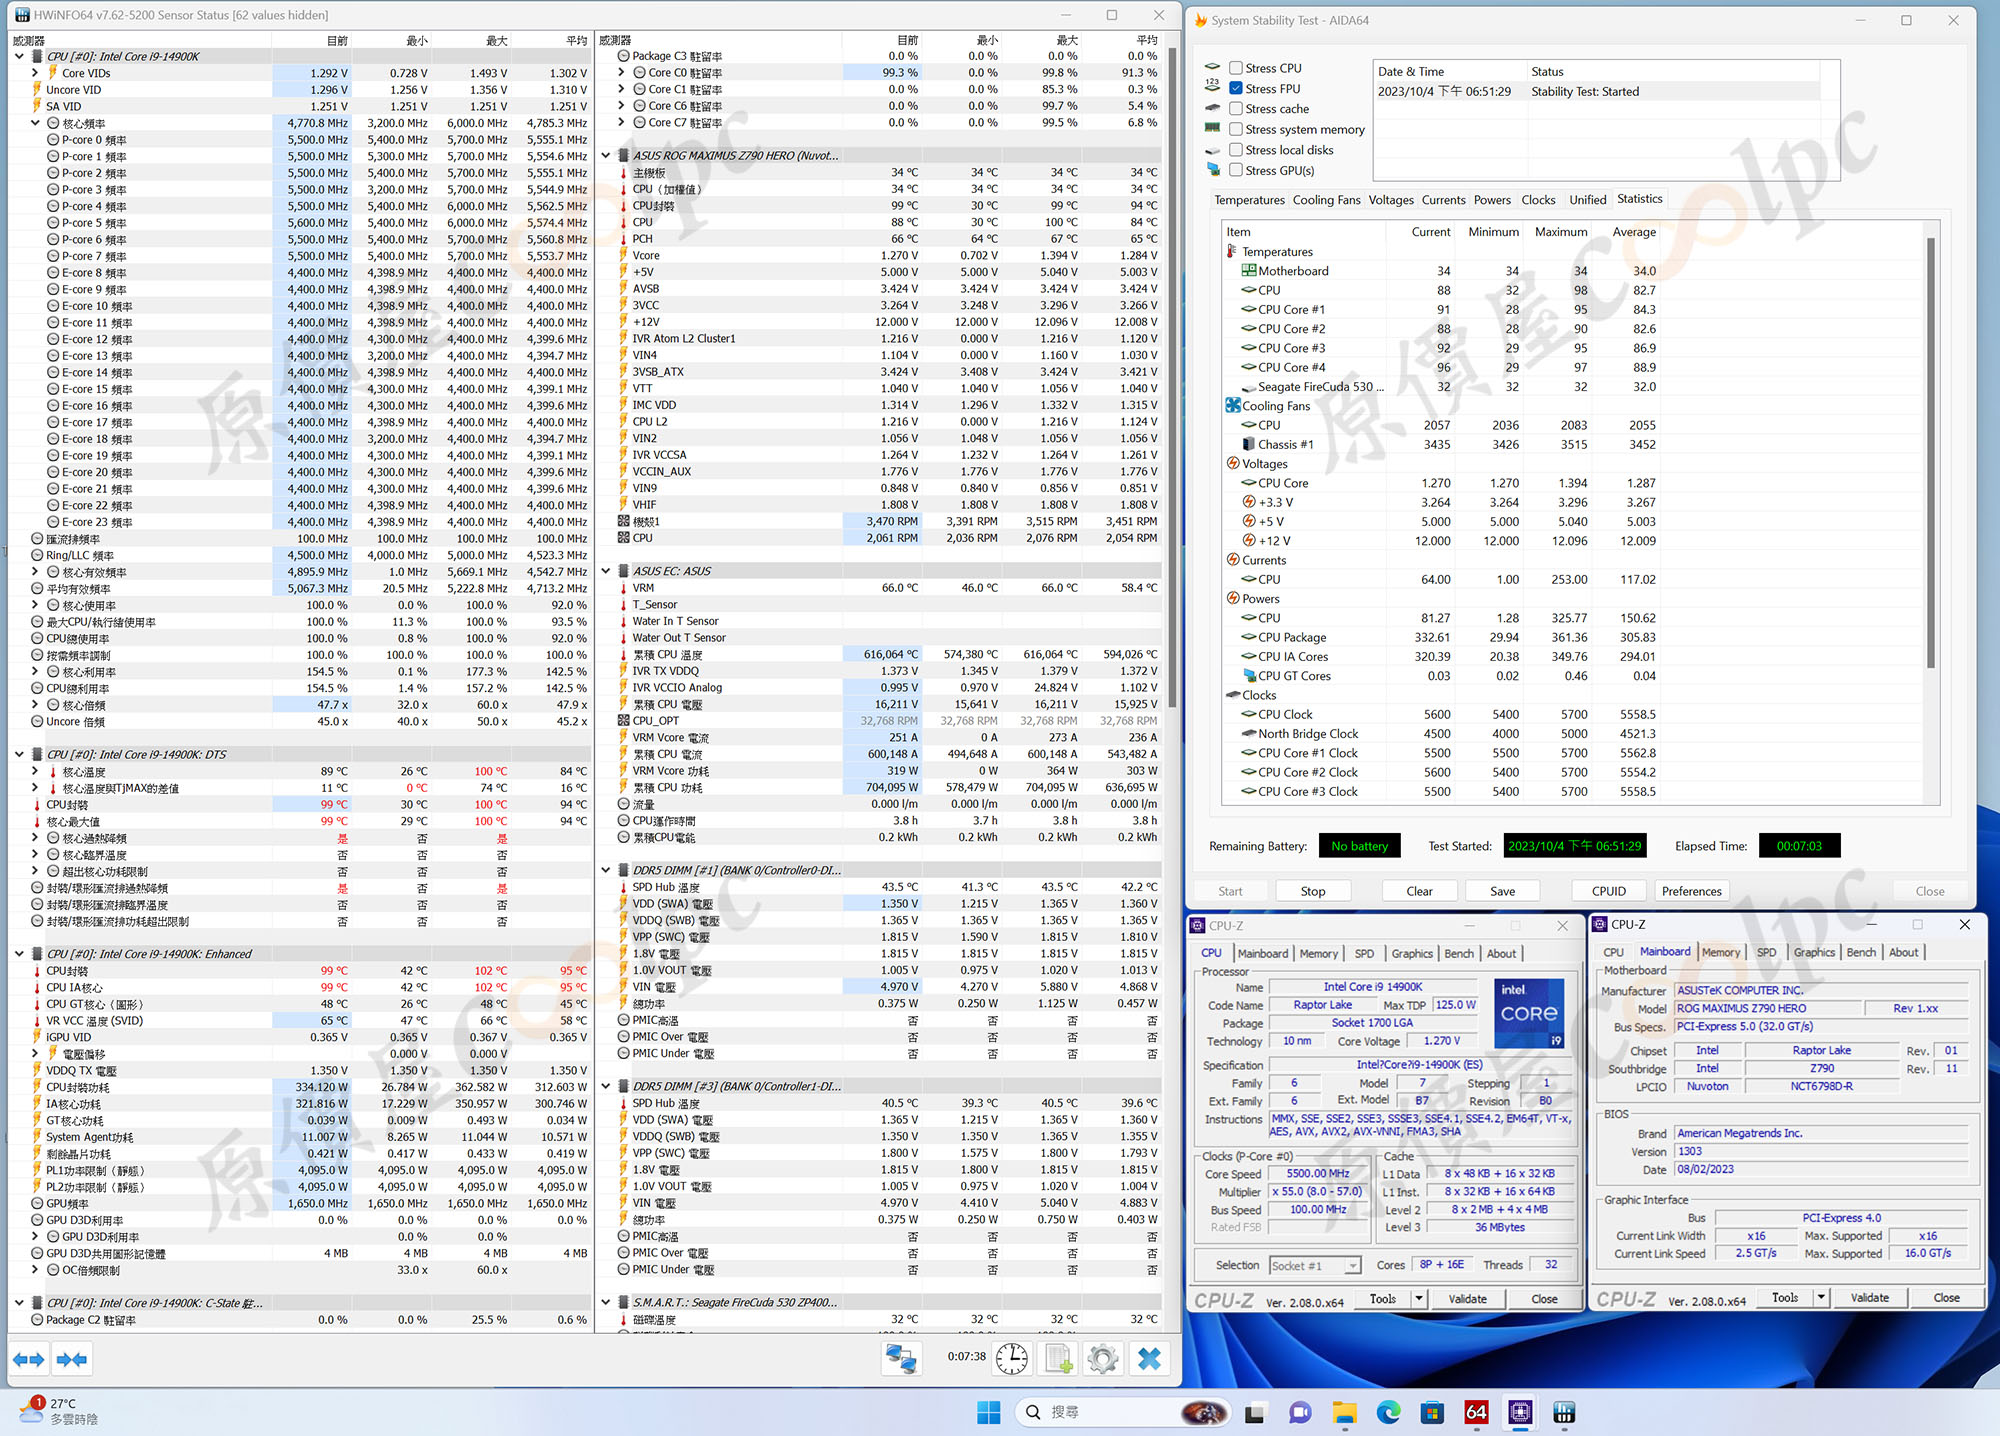Open HWiNFO network remote monitoring icon
2000x1436 pixels.
(901, 1359)
